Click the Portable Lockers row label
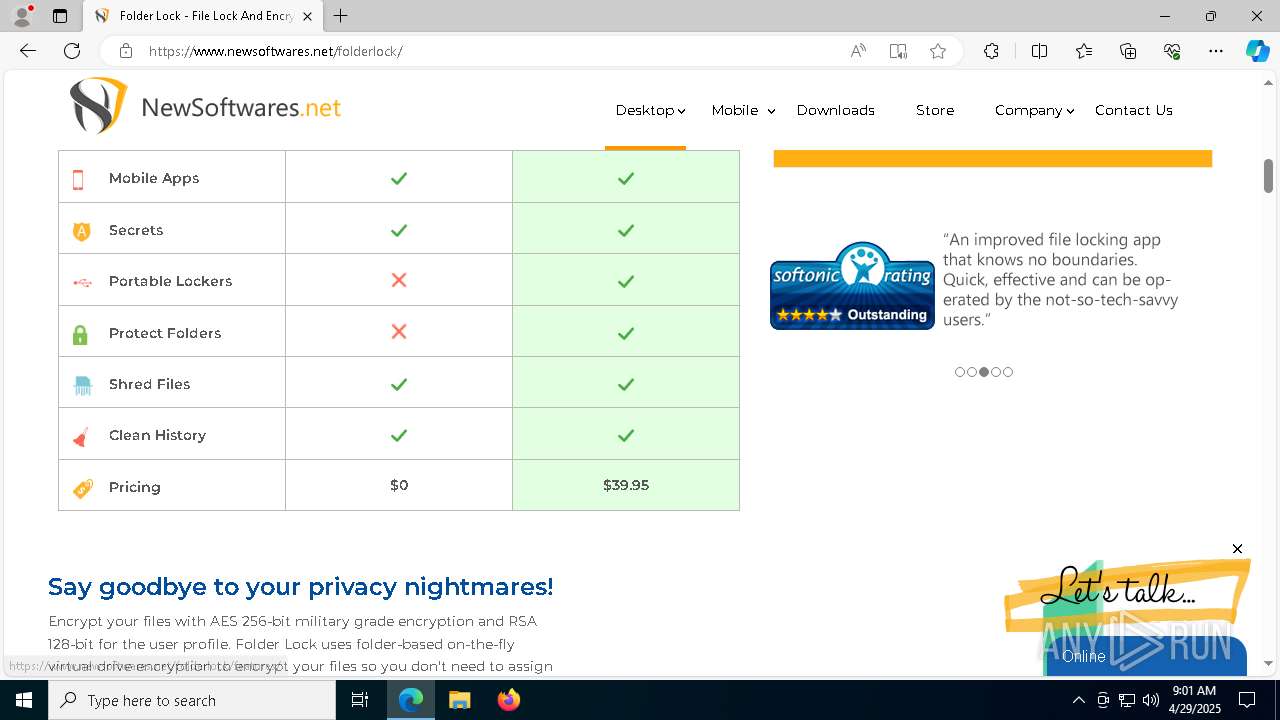Image resolution: width=1280 pixels, height=720 pixels. pyautogui.click(x=171, y=281)
